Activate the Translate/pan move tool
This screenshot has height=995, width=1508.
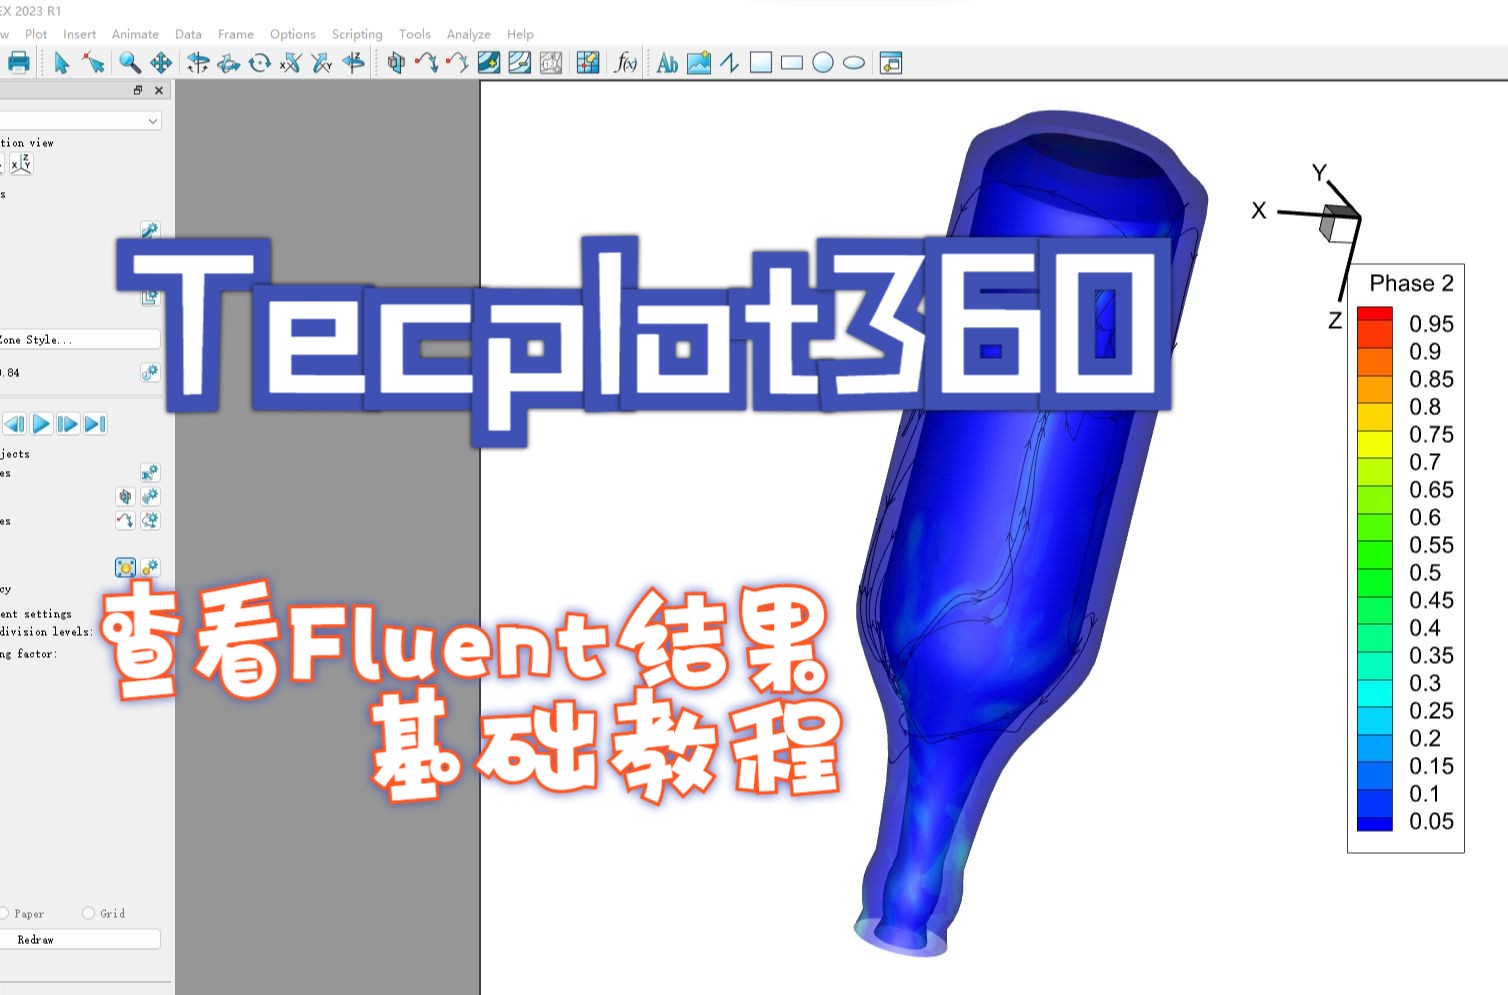click(x=160, y=63)
